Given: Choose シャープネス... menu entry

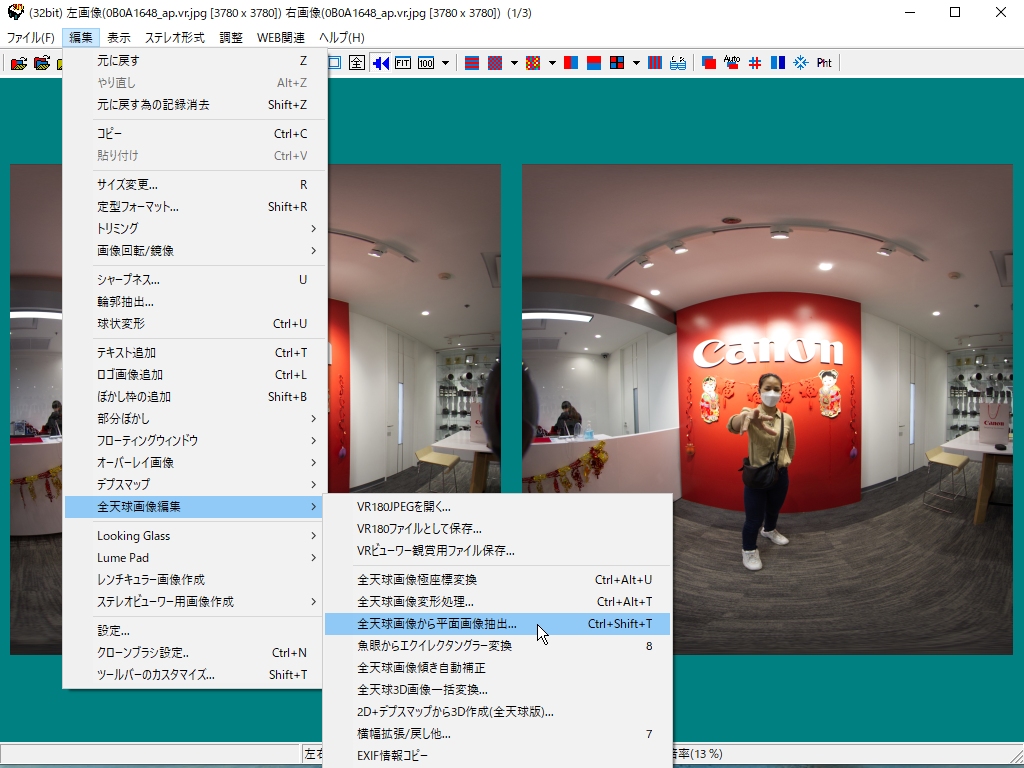Looking at the screenshot, I should coord(195,280).
